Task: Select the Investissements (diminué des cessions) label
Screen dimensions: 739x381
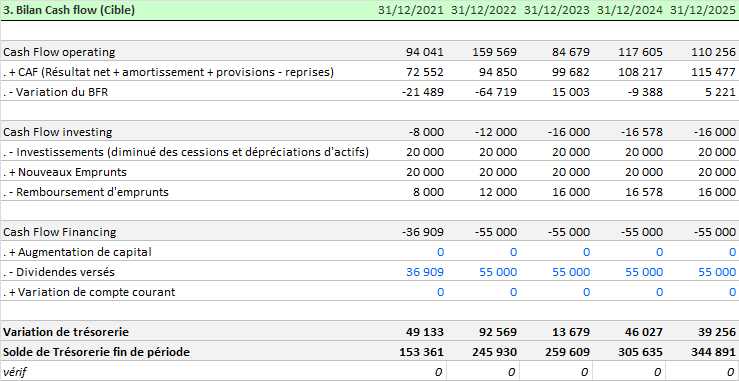Action: tap(186, 152)
